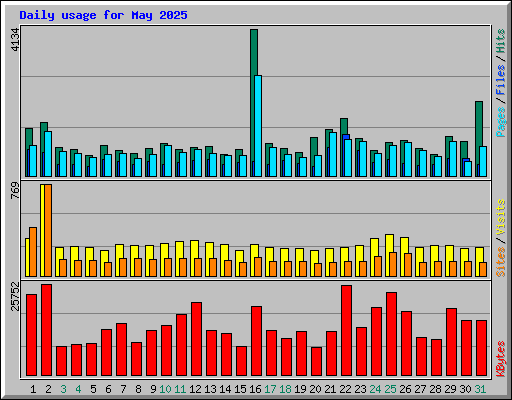This screenshot has height=400, width=512.
Task: Click the orange sites bar for day 2
Action: coord(48,230)
